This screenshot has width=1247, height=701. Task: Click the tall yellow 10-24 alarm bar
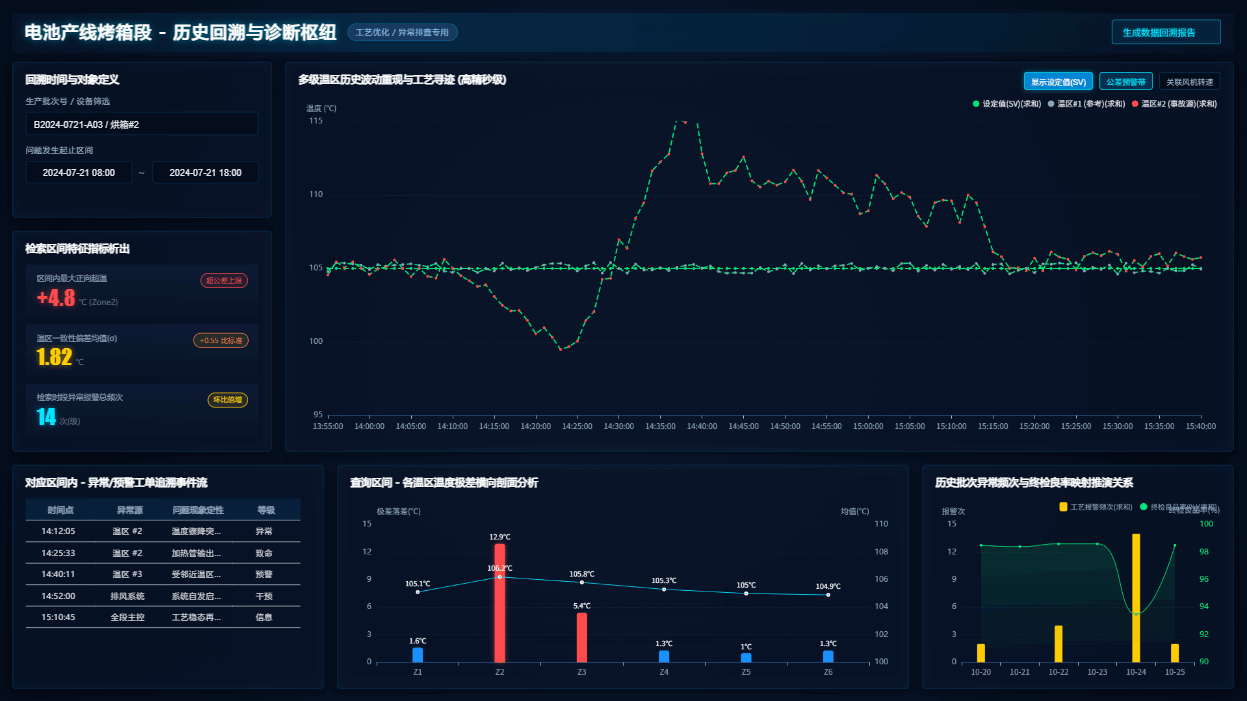pyautogui.click(x=1136, y=598)
